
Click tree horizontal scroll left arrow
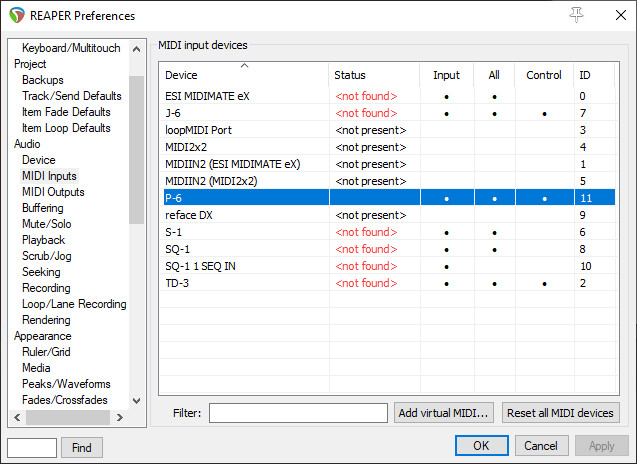pos(17,417)
